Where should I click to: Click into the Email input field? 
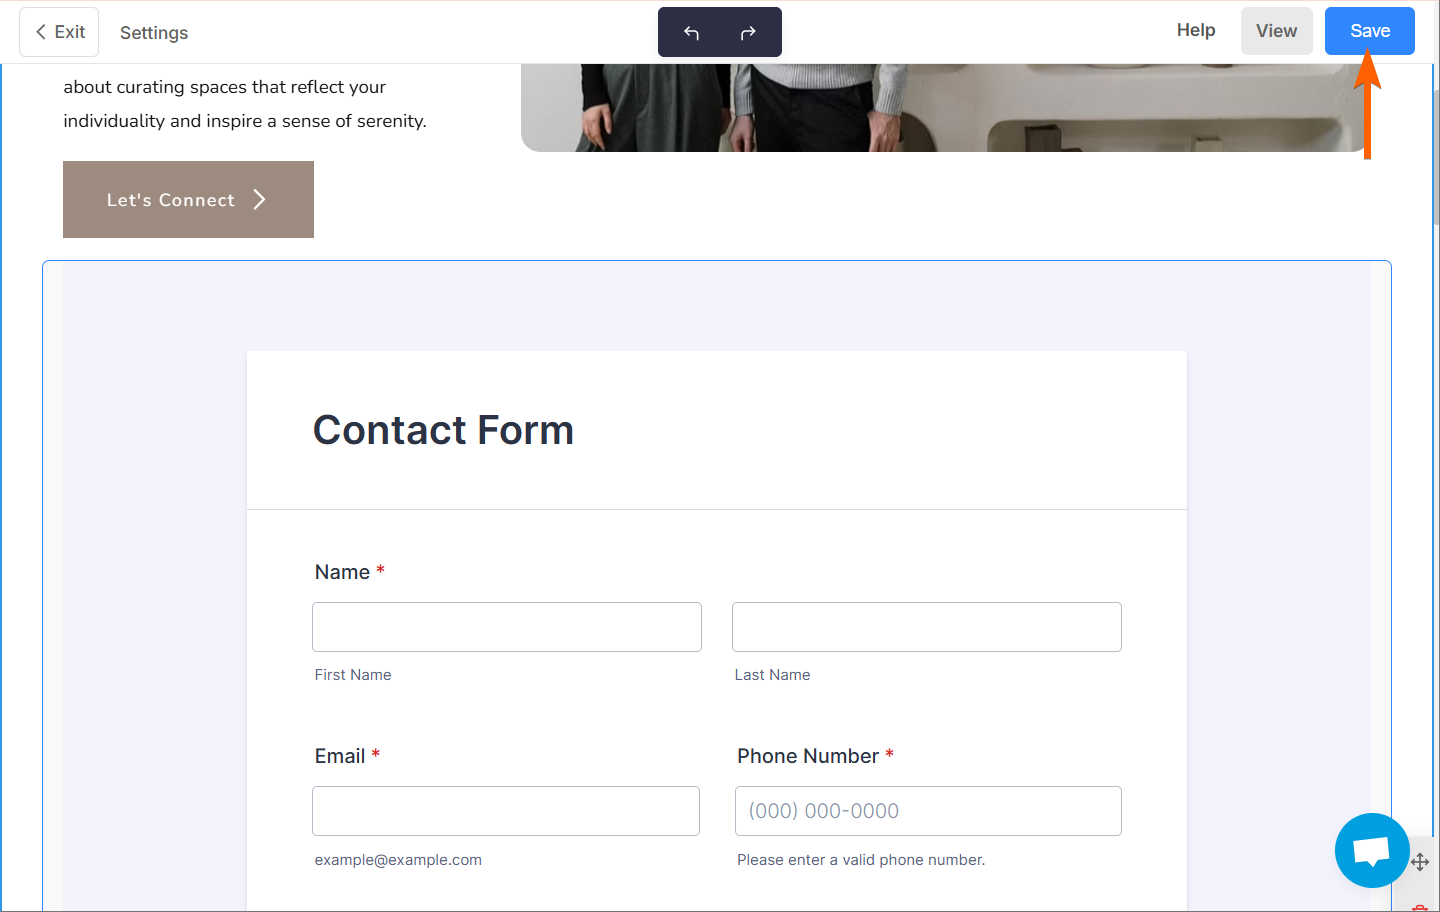click(505, 811)
